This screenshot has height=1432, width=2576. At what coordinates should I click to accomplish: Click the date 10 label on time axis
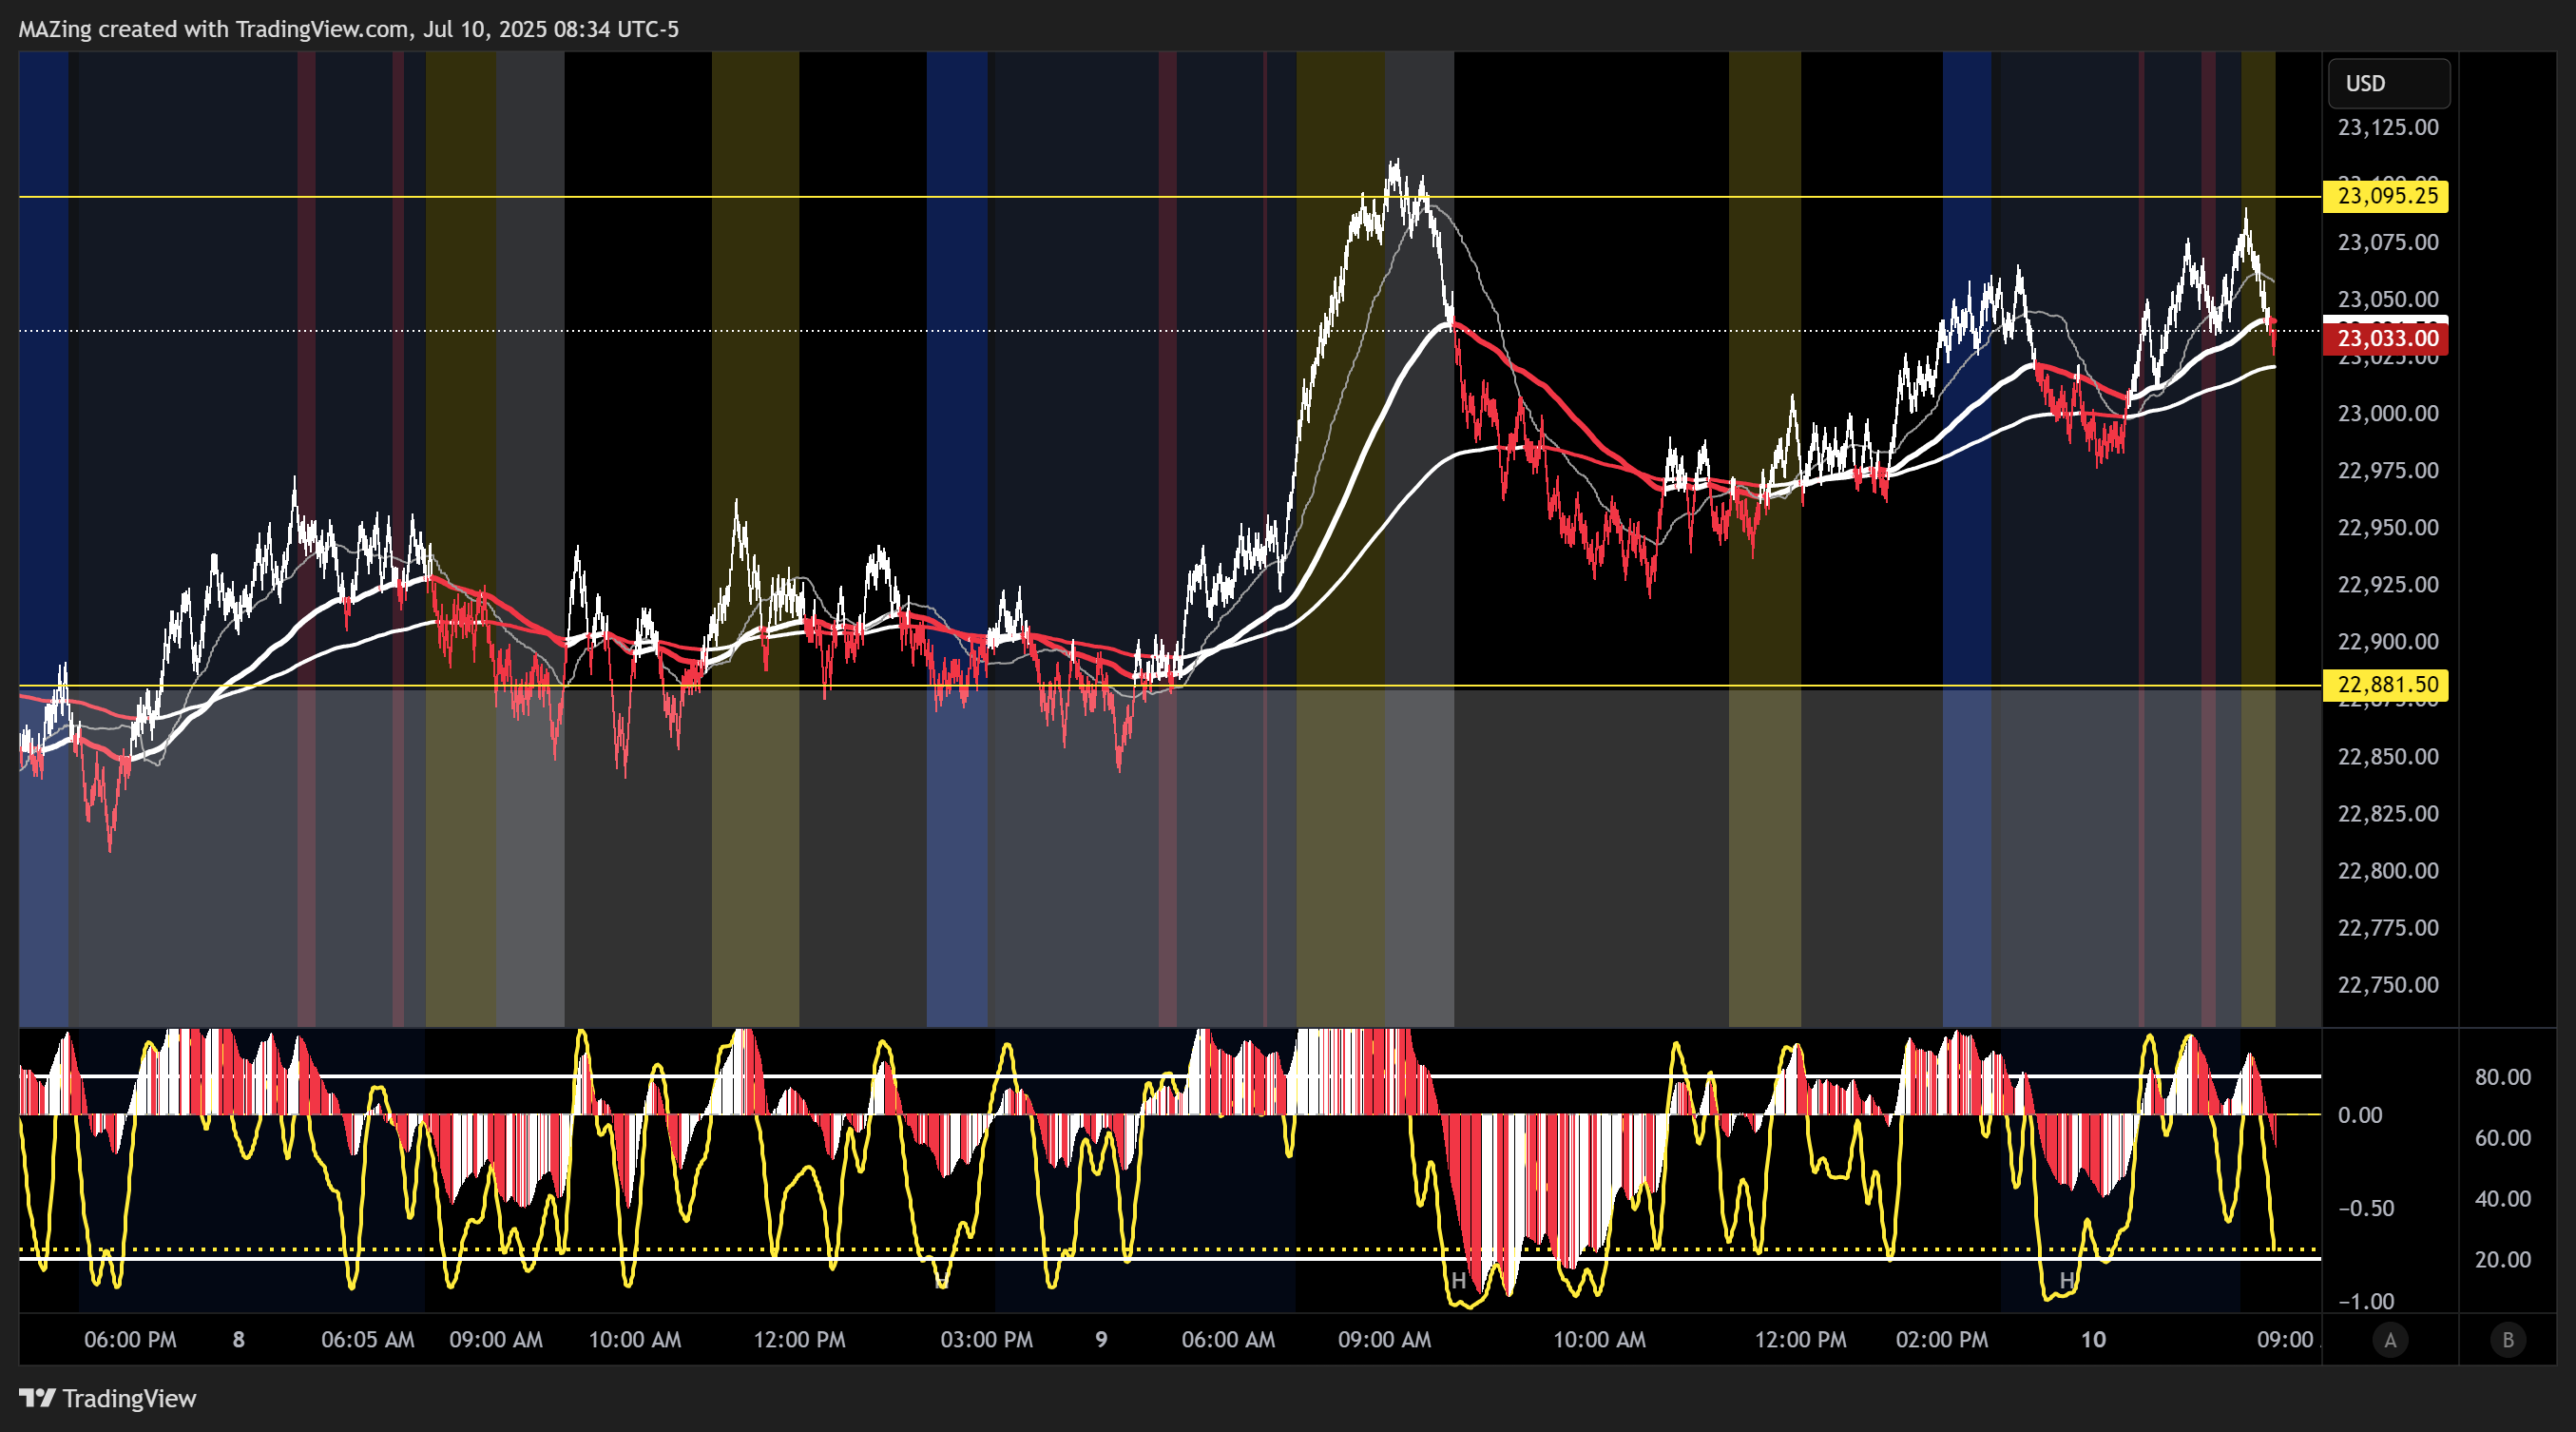coord(2093,1340)
